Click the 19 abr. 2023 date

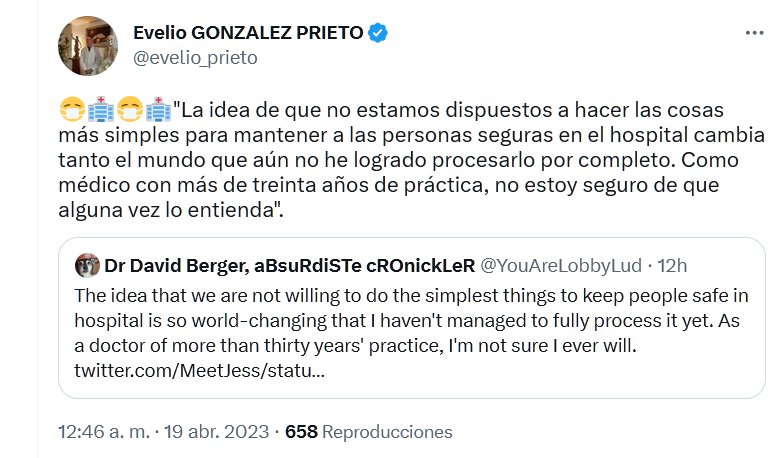pyautogui.click(x=218, y=432)
